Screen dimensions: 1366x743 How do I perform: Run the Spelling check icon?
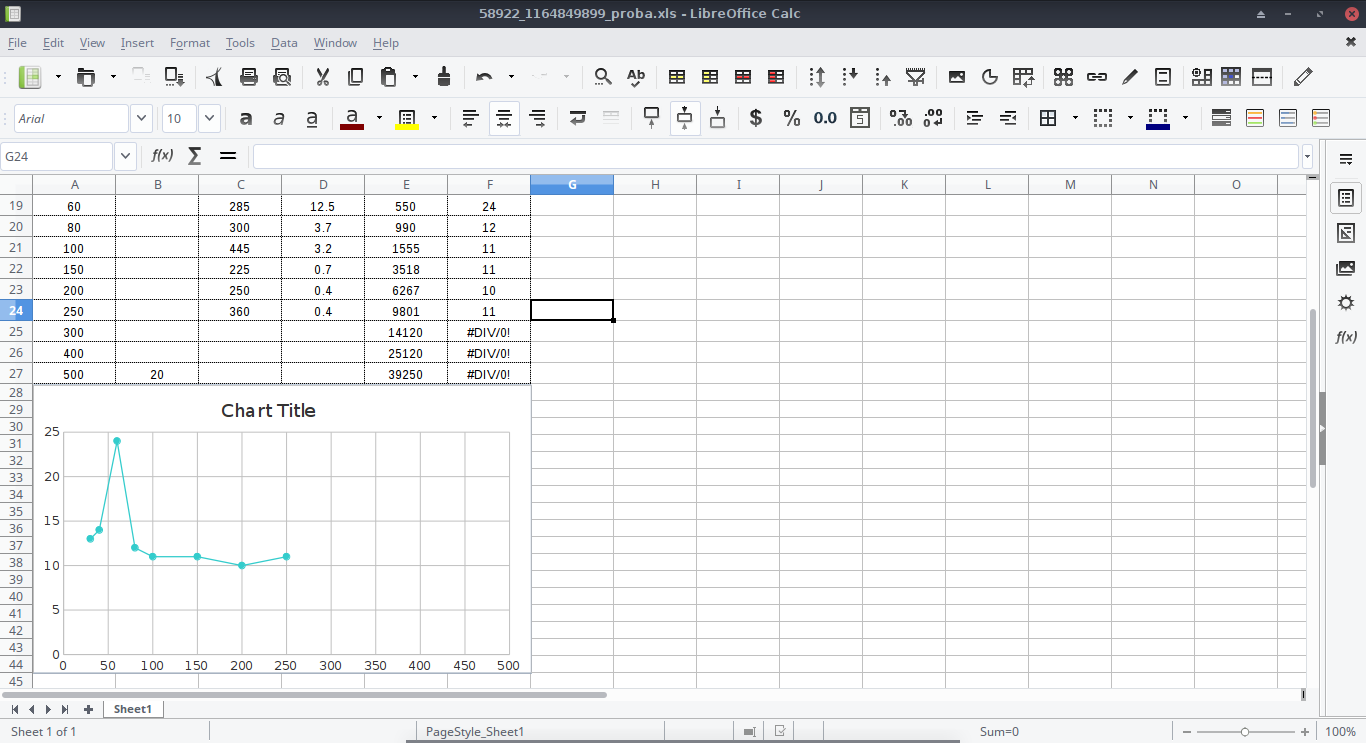(x=636, y=77)
